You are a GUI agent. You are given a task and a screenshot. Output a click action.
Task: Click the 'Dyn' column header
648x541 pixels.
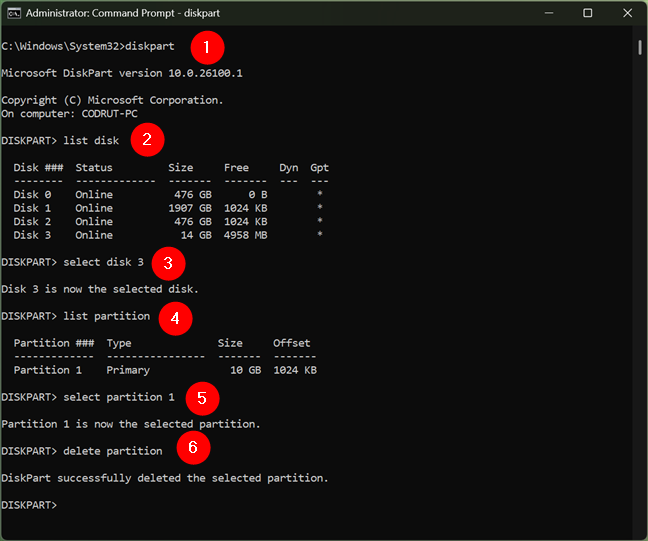[x=288, y=168]
